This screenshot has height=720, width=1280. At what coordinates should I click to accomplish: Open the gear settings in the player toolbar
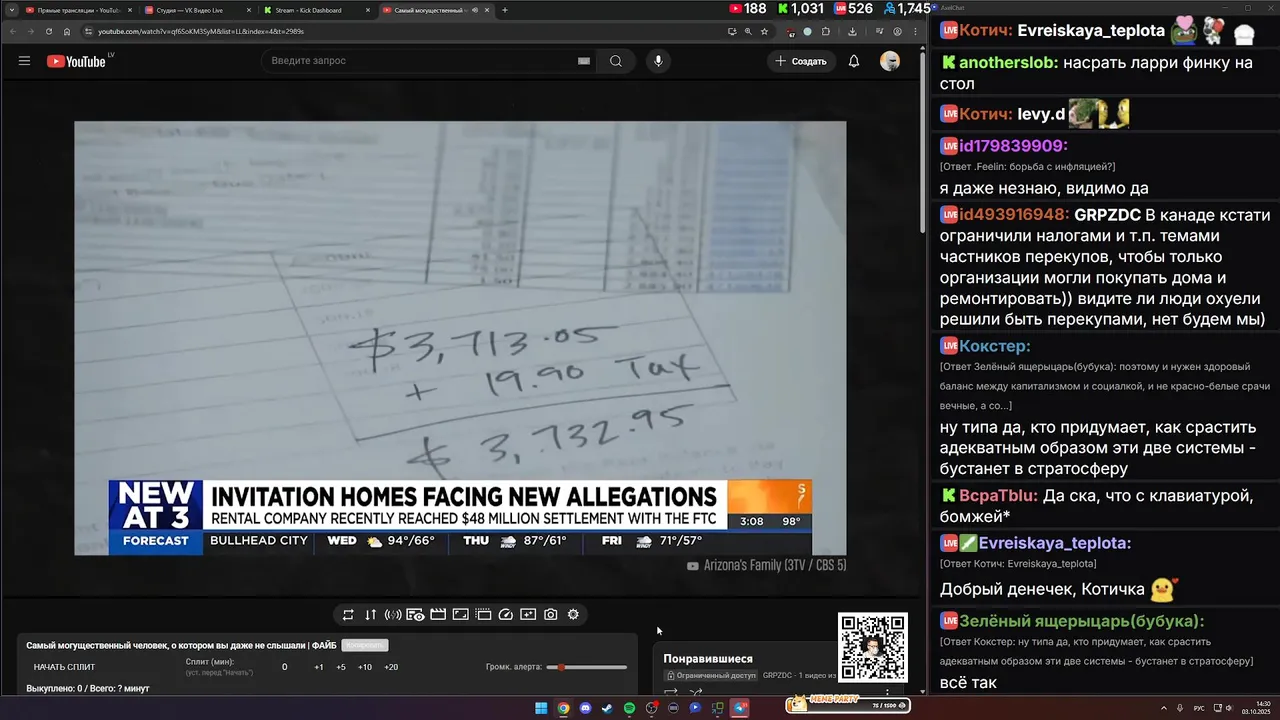pyautogui.click(x=573, y=615)
